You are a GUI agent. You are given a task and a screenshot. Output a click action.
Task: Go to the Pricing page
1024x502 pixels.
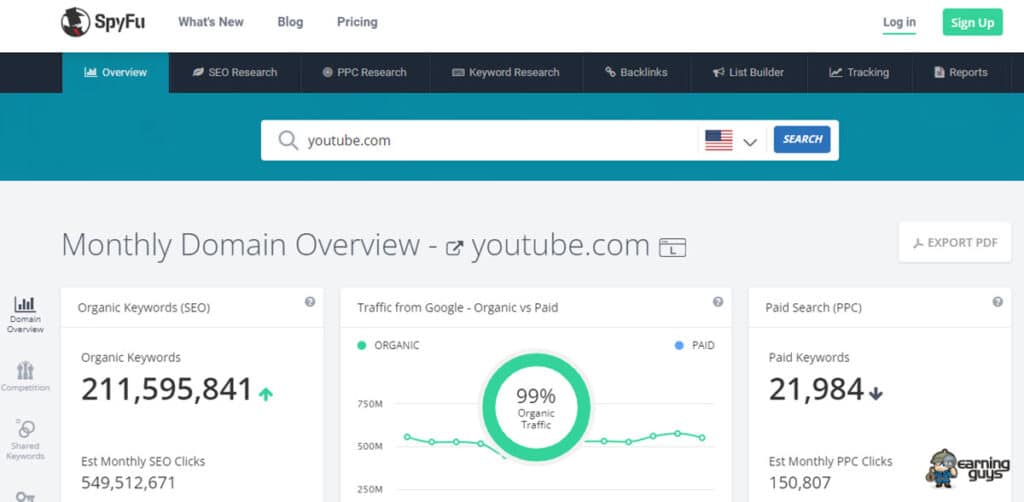point(357,22)
